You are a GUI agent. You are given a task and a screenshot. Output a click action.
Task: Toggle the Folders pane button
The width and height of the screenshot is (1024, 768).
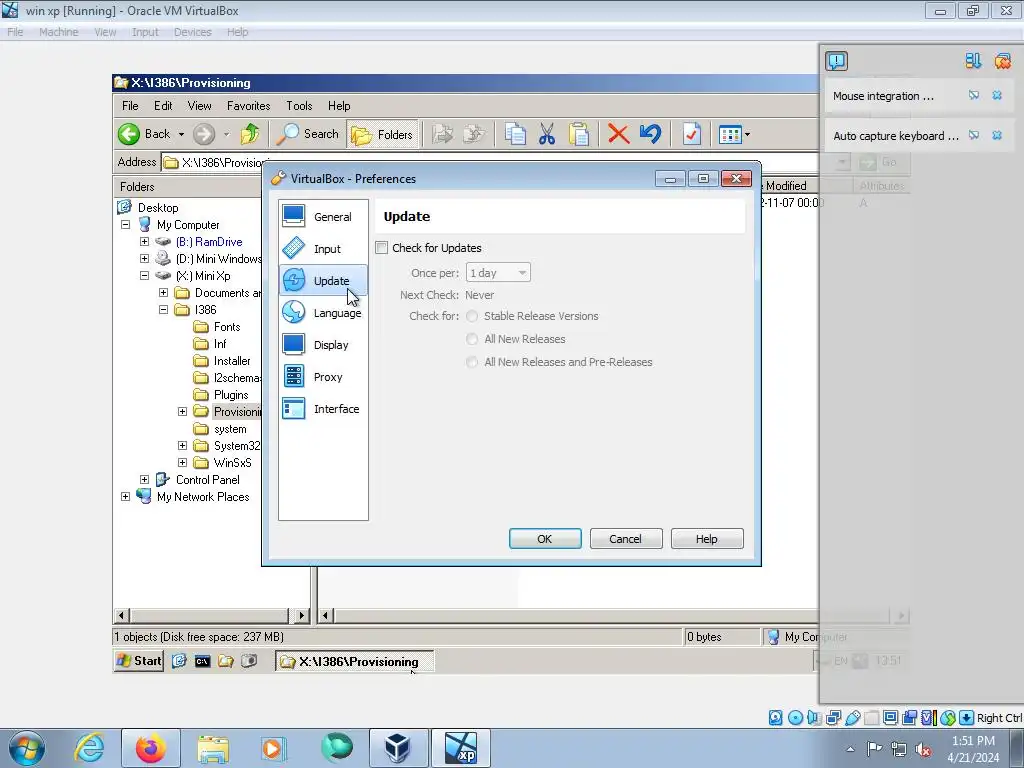[x=383, y=135]
